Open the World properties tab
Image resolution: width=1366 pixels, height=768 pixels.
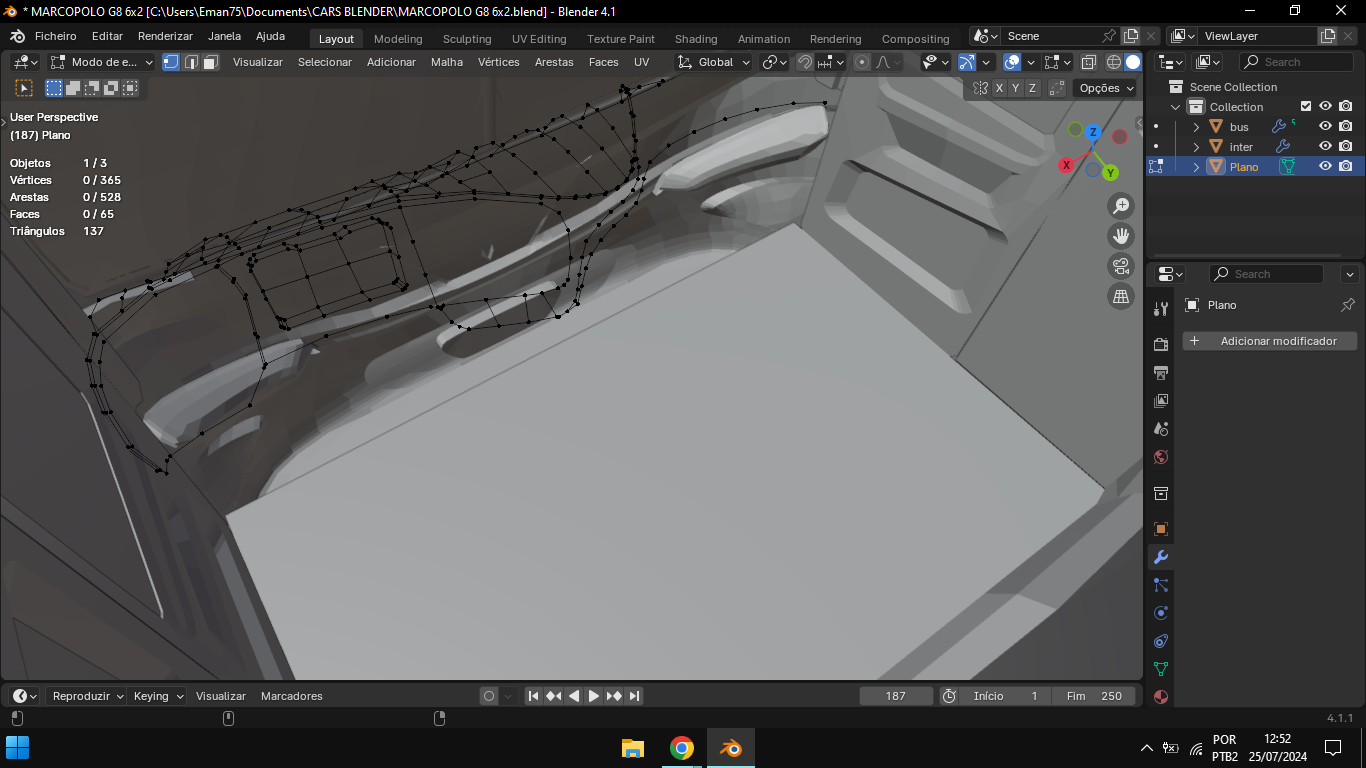point(1161,457)
